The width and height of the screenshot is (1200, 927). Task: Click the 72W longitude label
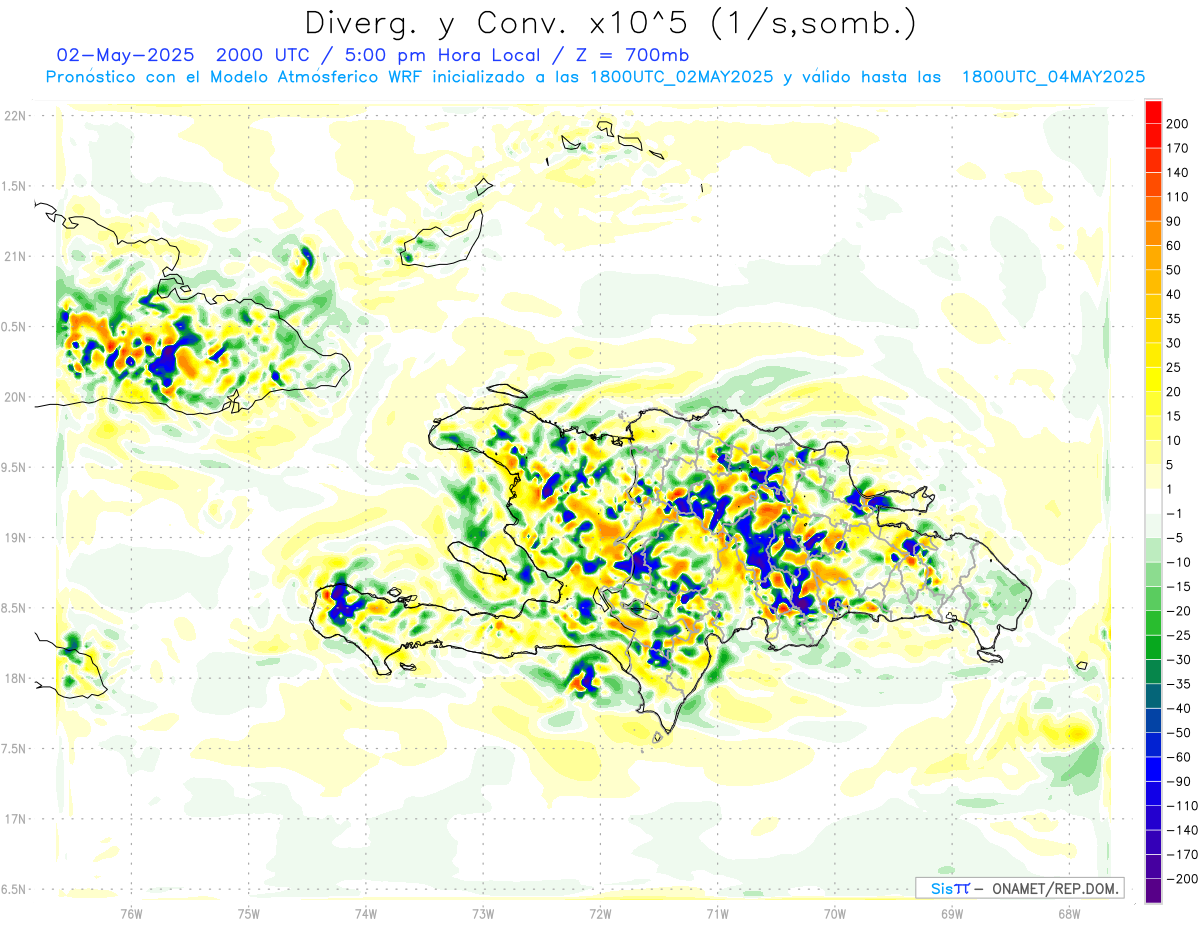(600, 913)
